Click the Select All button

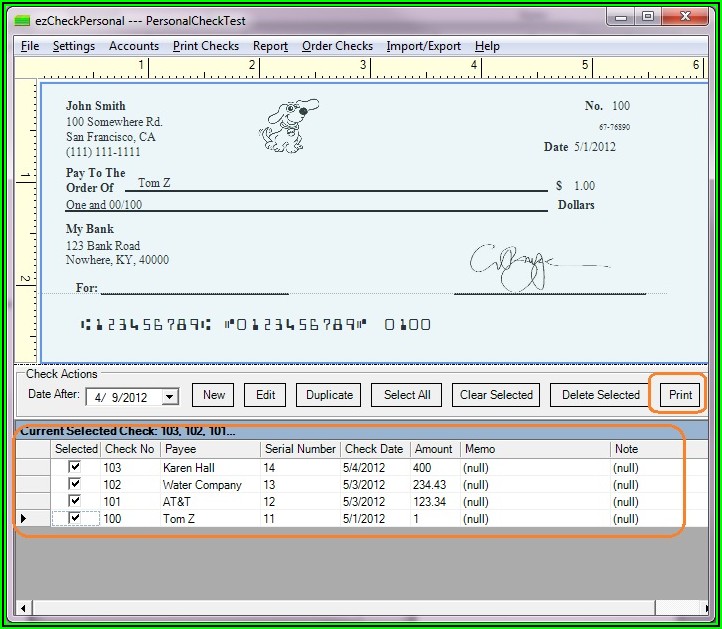[407, 395]
